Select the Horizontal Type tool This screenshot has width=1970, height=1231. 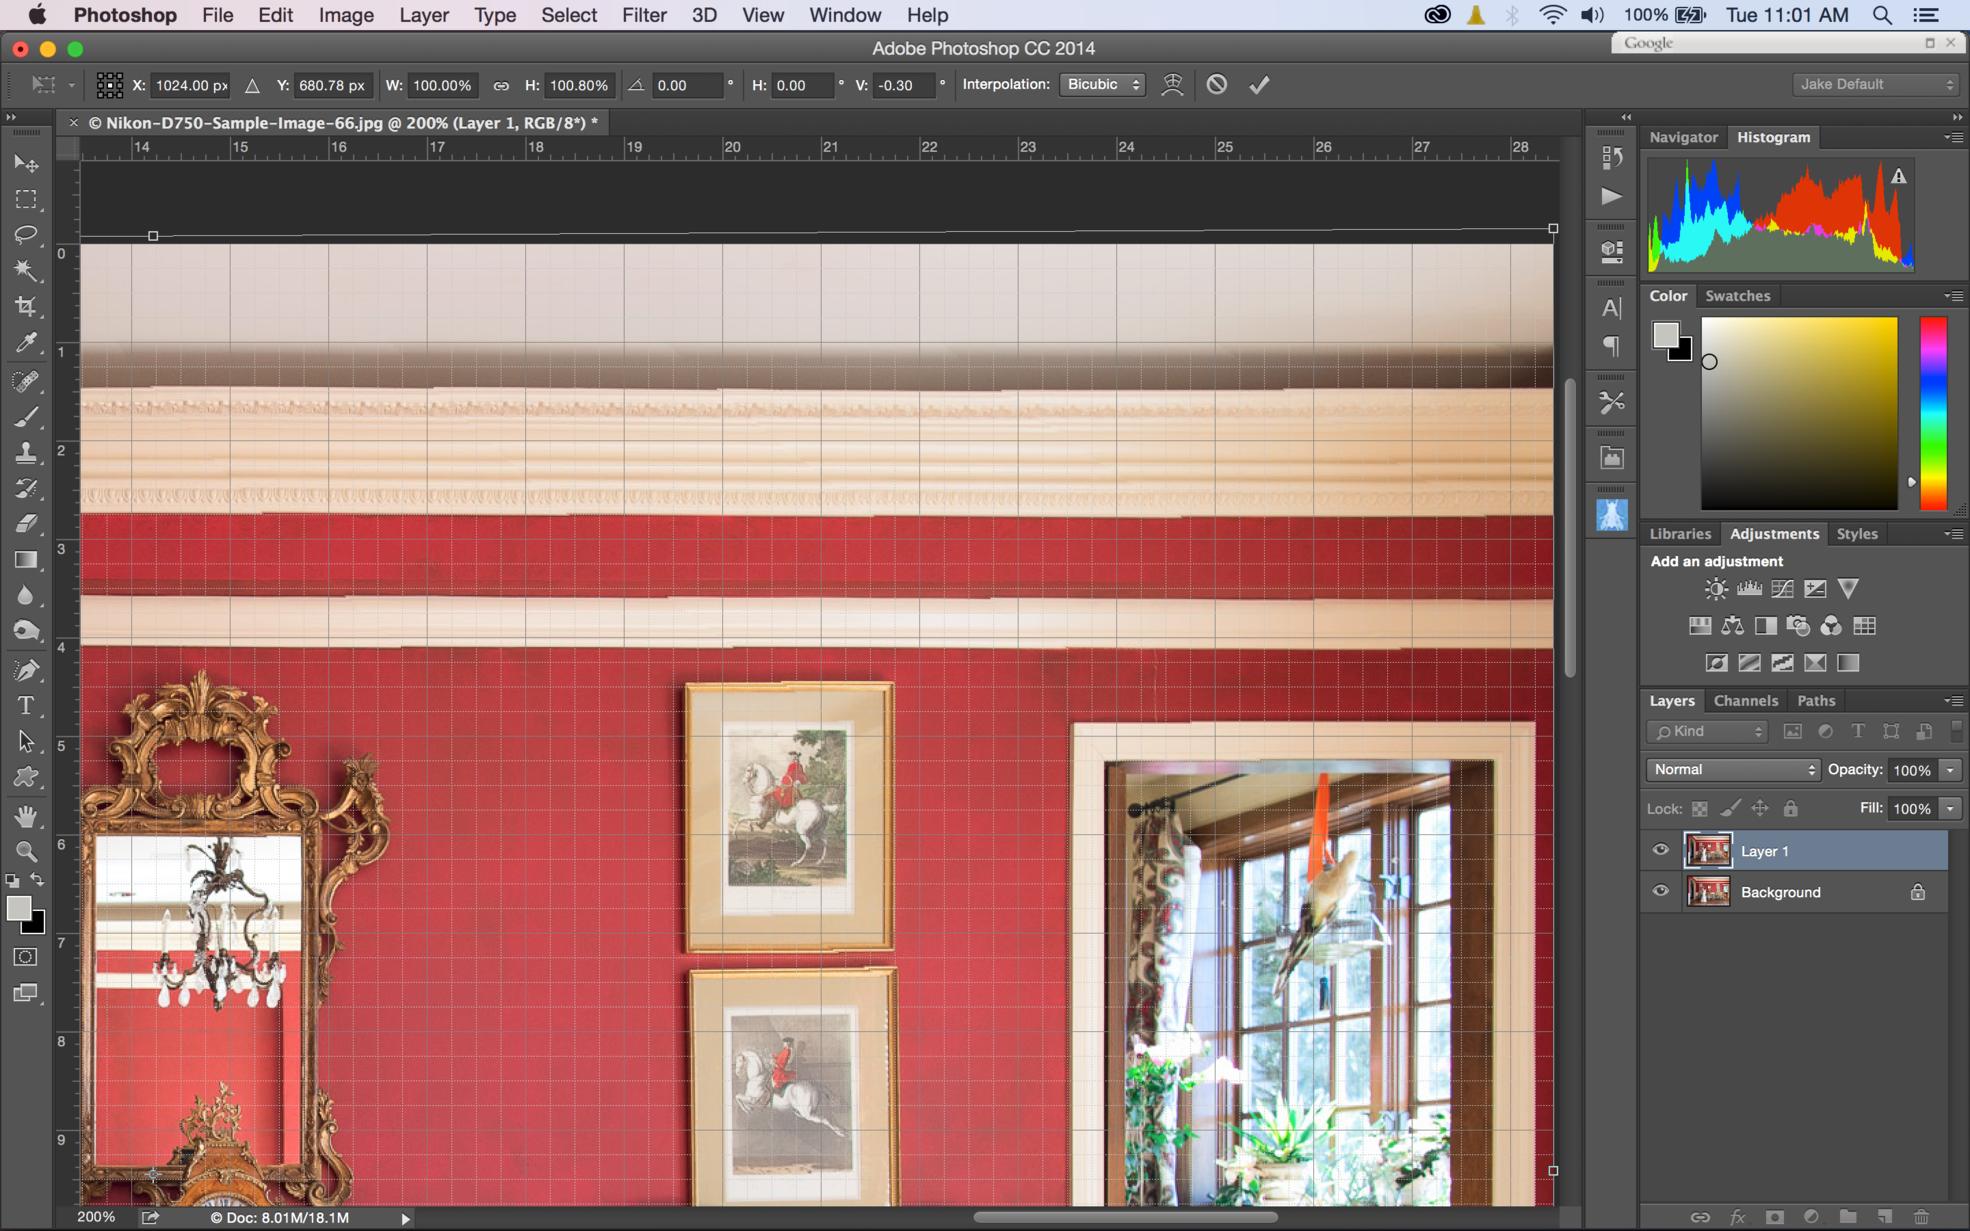pyautogui.click(x=26, y=706)
